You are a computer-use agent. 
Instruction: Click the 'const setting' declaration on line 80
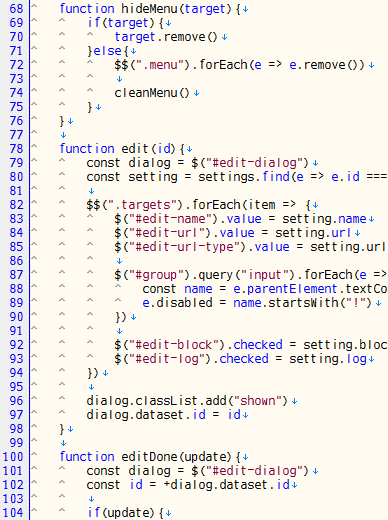click(132, 177)
